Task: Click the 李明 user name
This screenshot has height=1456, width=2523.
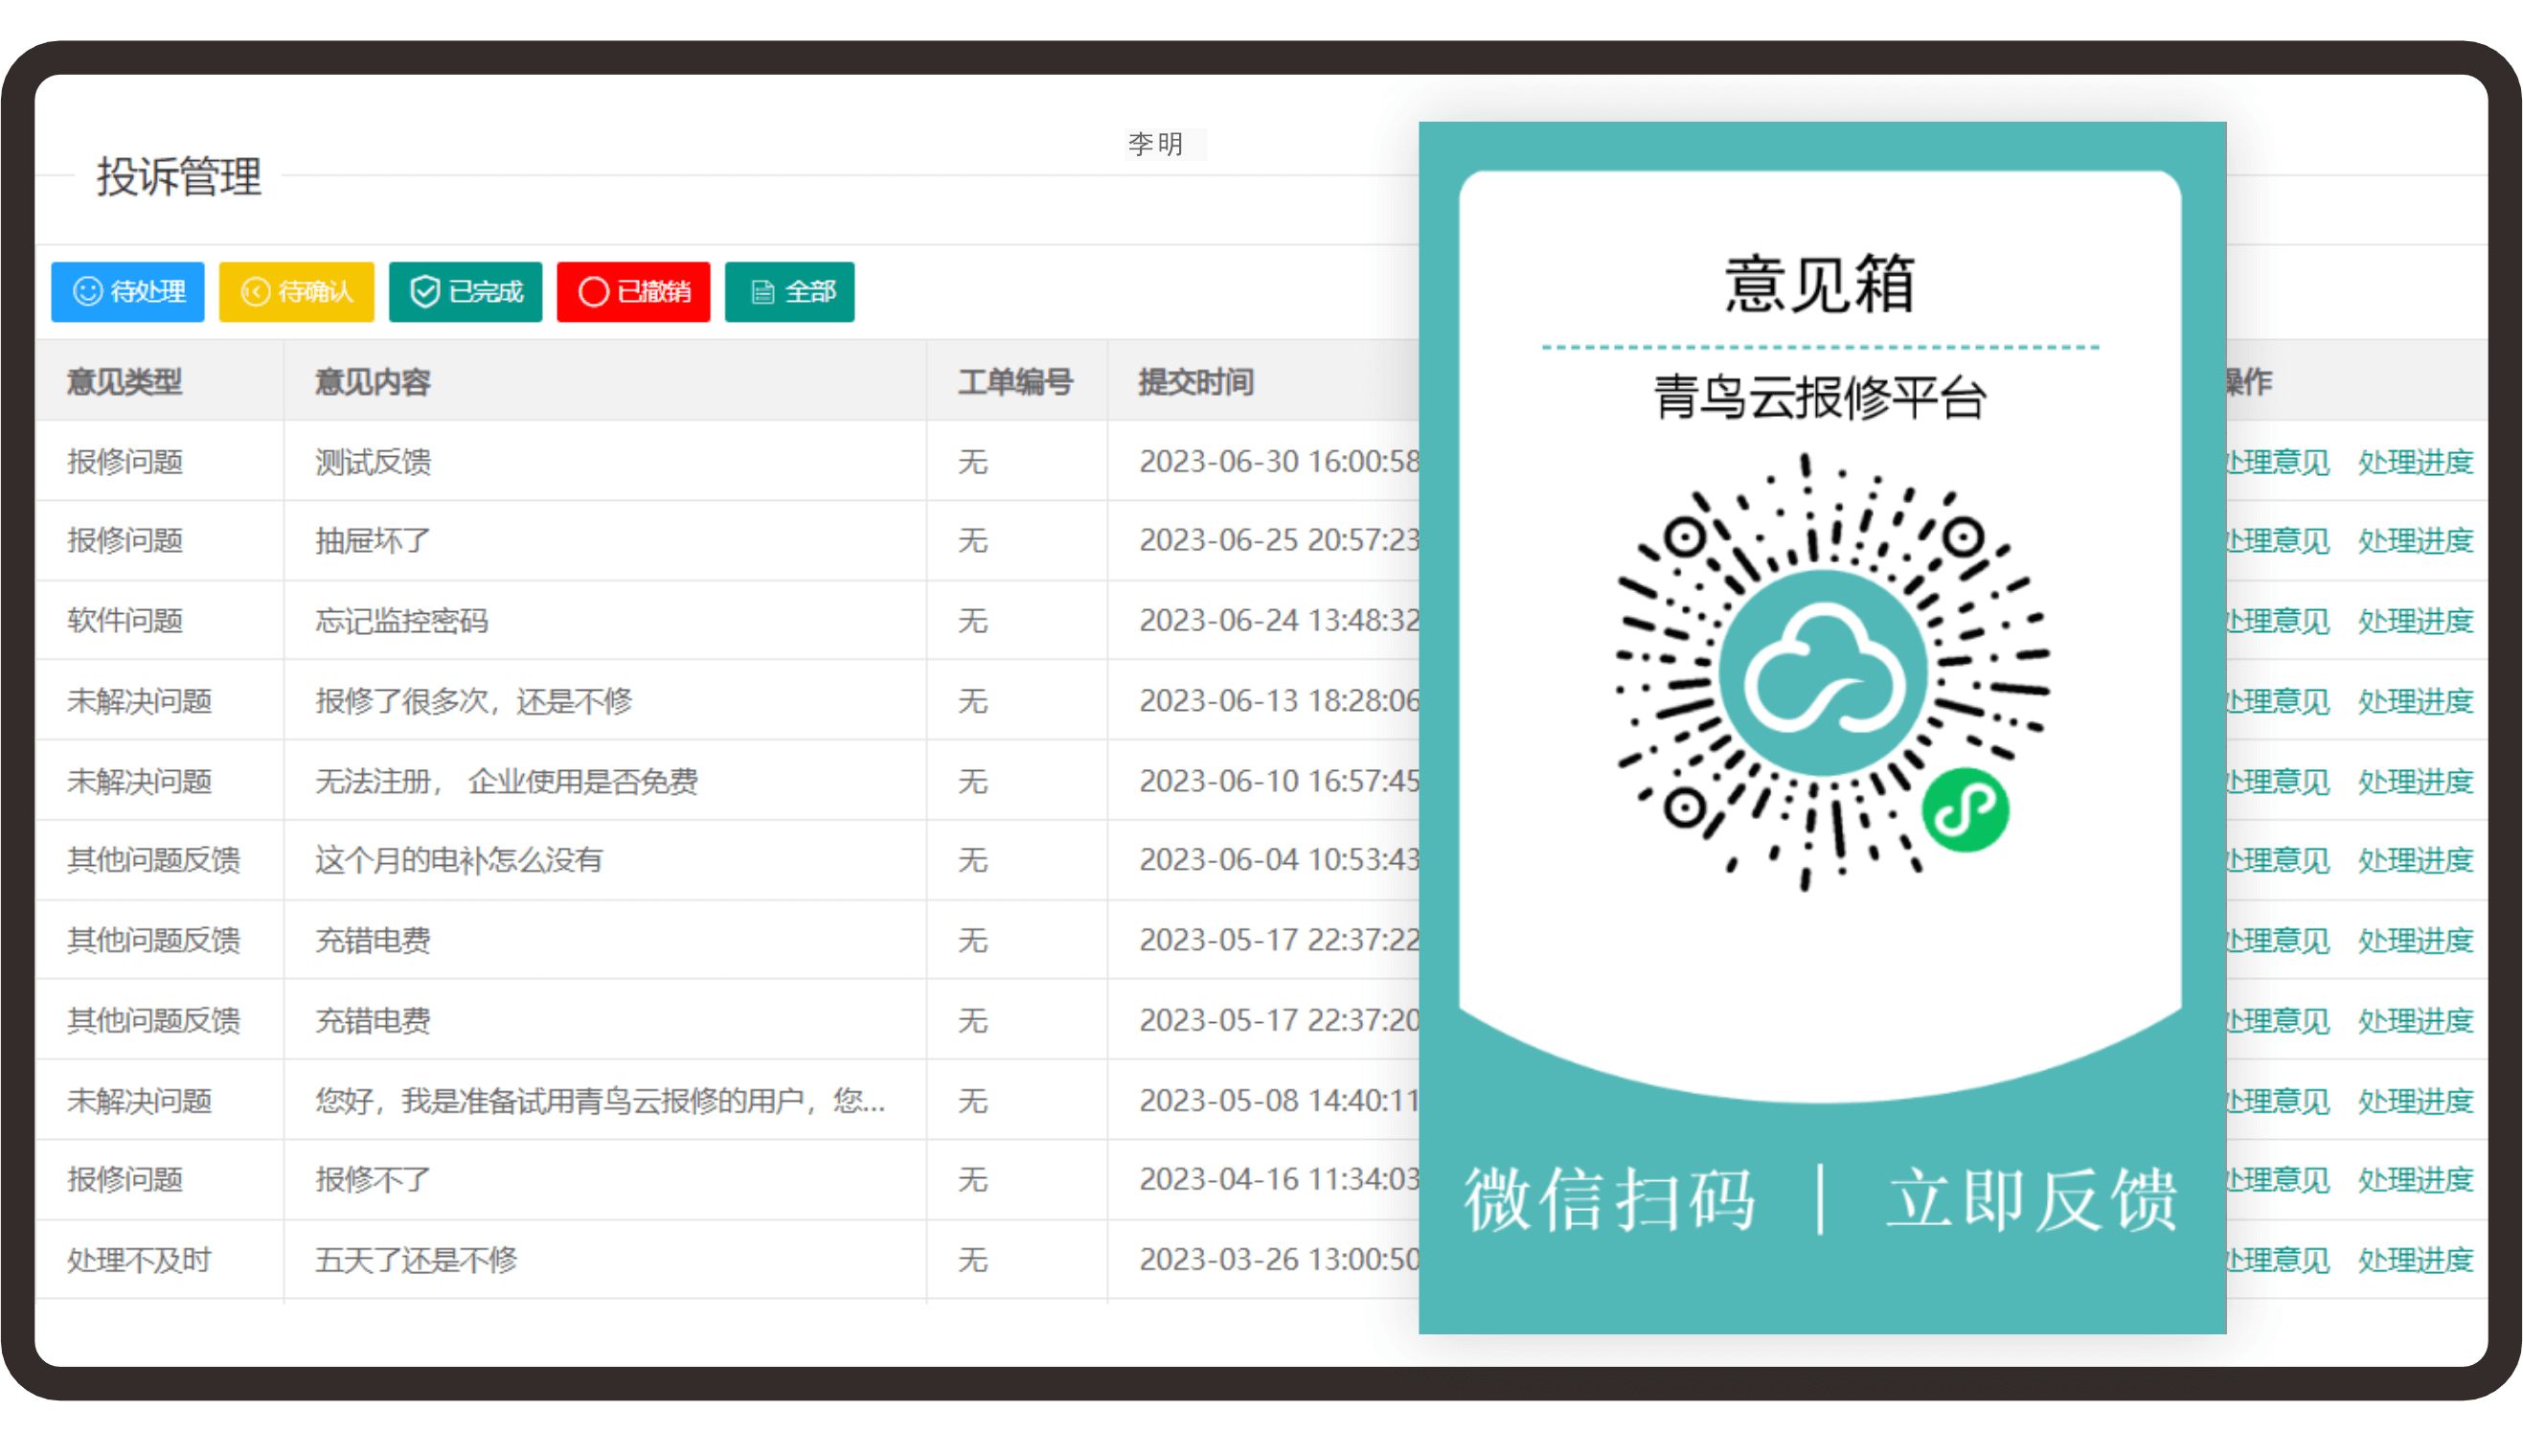Action: (1156, 144)
